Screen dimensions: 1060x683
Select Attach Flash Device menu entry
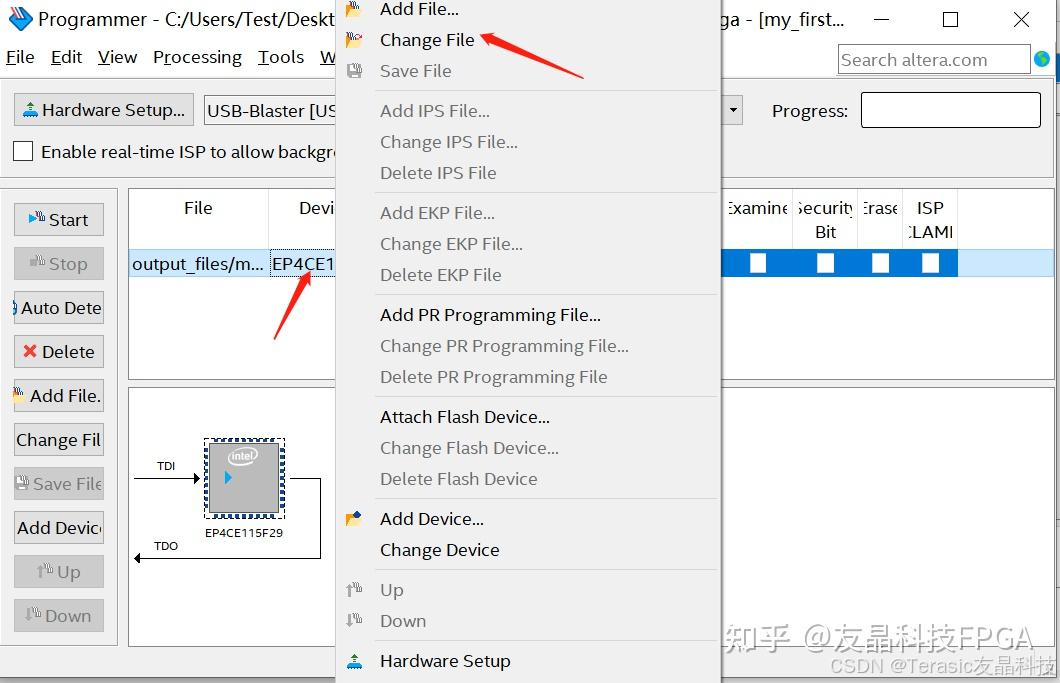pyautogui.click(x=464, y=417)
